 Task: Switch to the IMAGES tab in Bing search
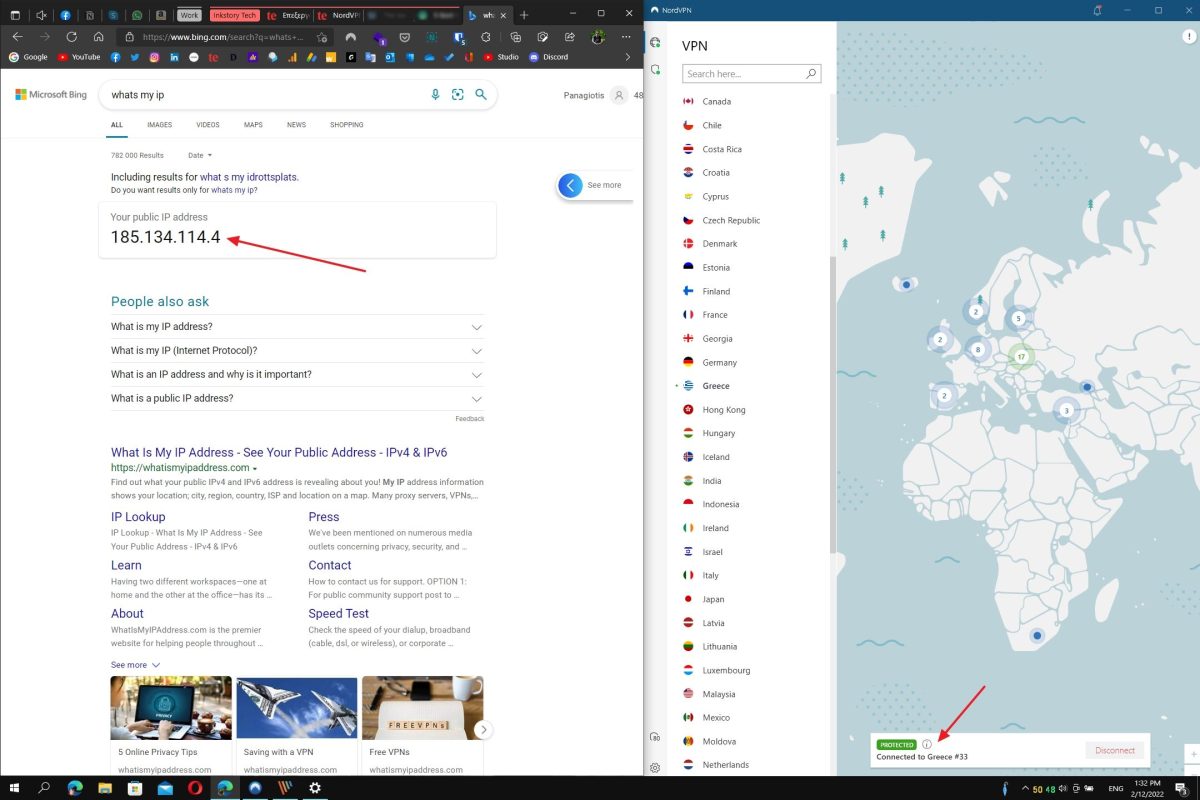159,124
